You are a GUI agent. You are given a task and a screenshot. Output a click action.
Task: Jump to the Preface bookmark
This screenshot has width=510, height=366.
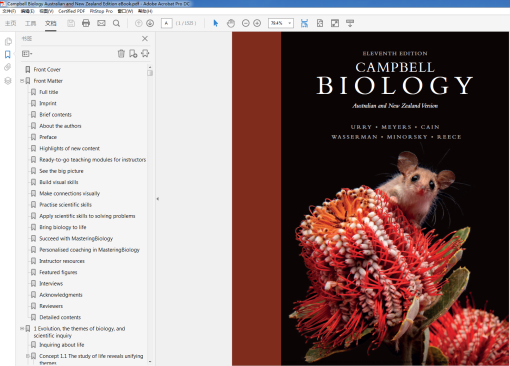(48, 137)
